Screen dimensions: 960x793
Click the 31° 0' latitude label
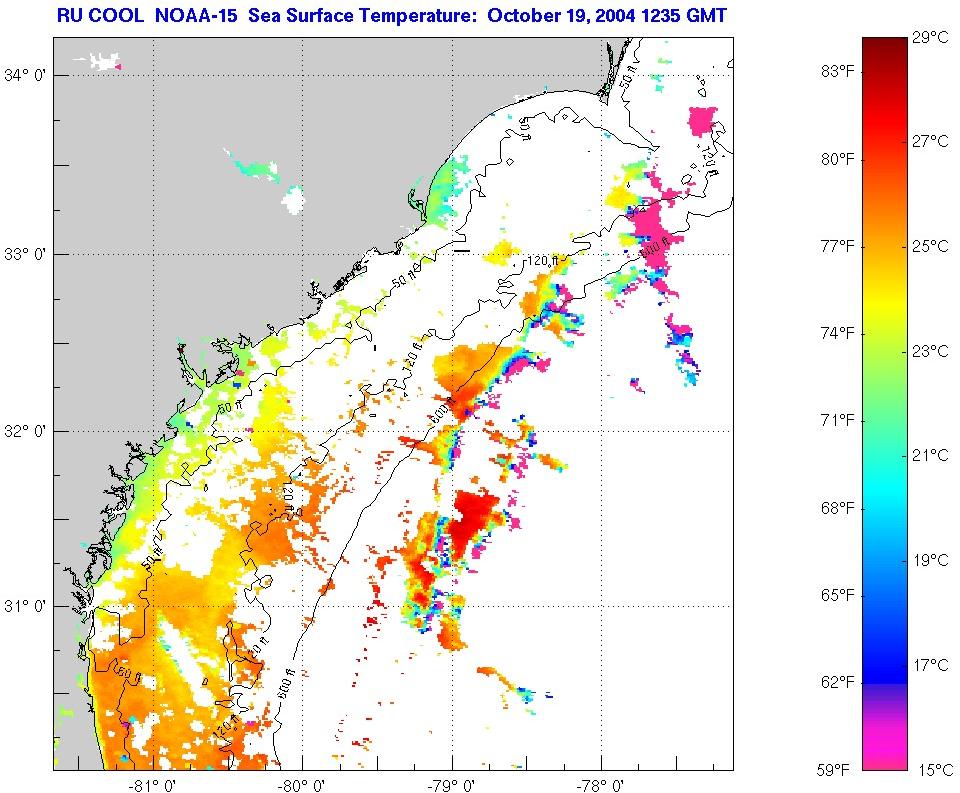point(25,606)
